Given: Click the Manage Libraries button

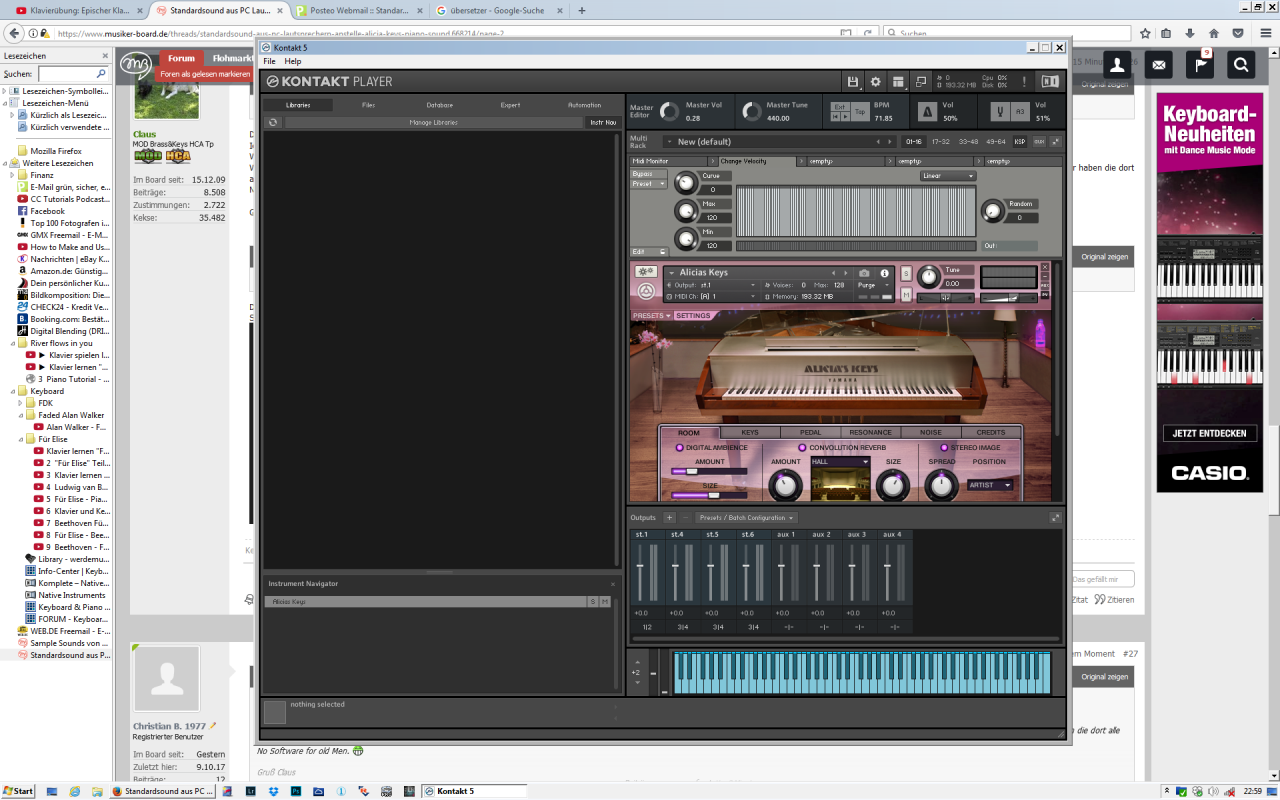Looking at the screenshot, I should pos(434,122).
